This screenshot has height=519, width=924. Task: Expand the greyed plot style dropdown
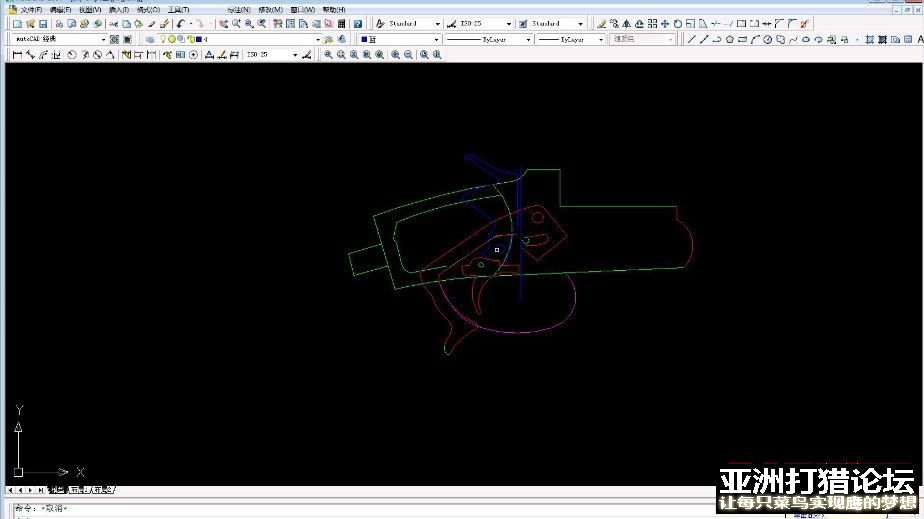coord(671,39)
